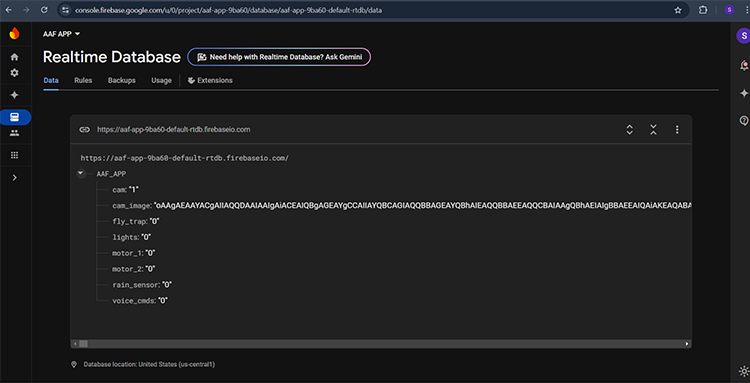
Task: Select the rain_sensor entry
Action: [x=142, y=285]
